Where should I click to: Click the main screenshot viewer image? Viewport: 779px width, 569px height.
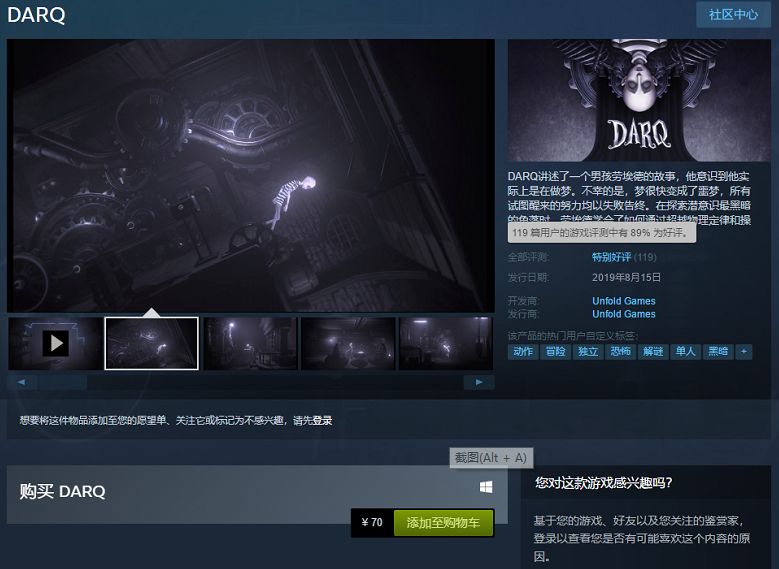[x=251, y=176]
